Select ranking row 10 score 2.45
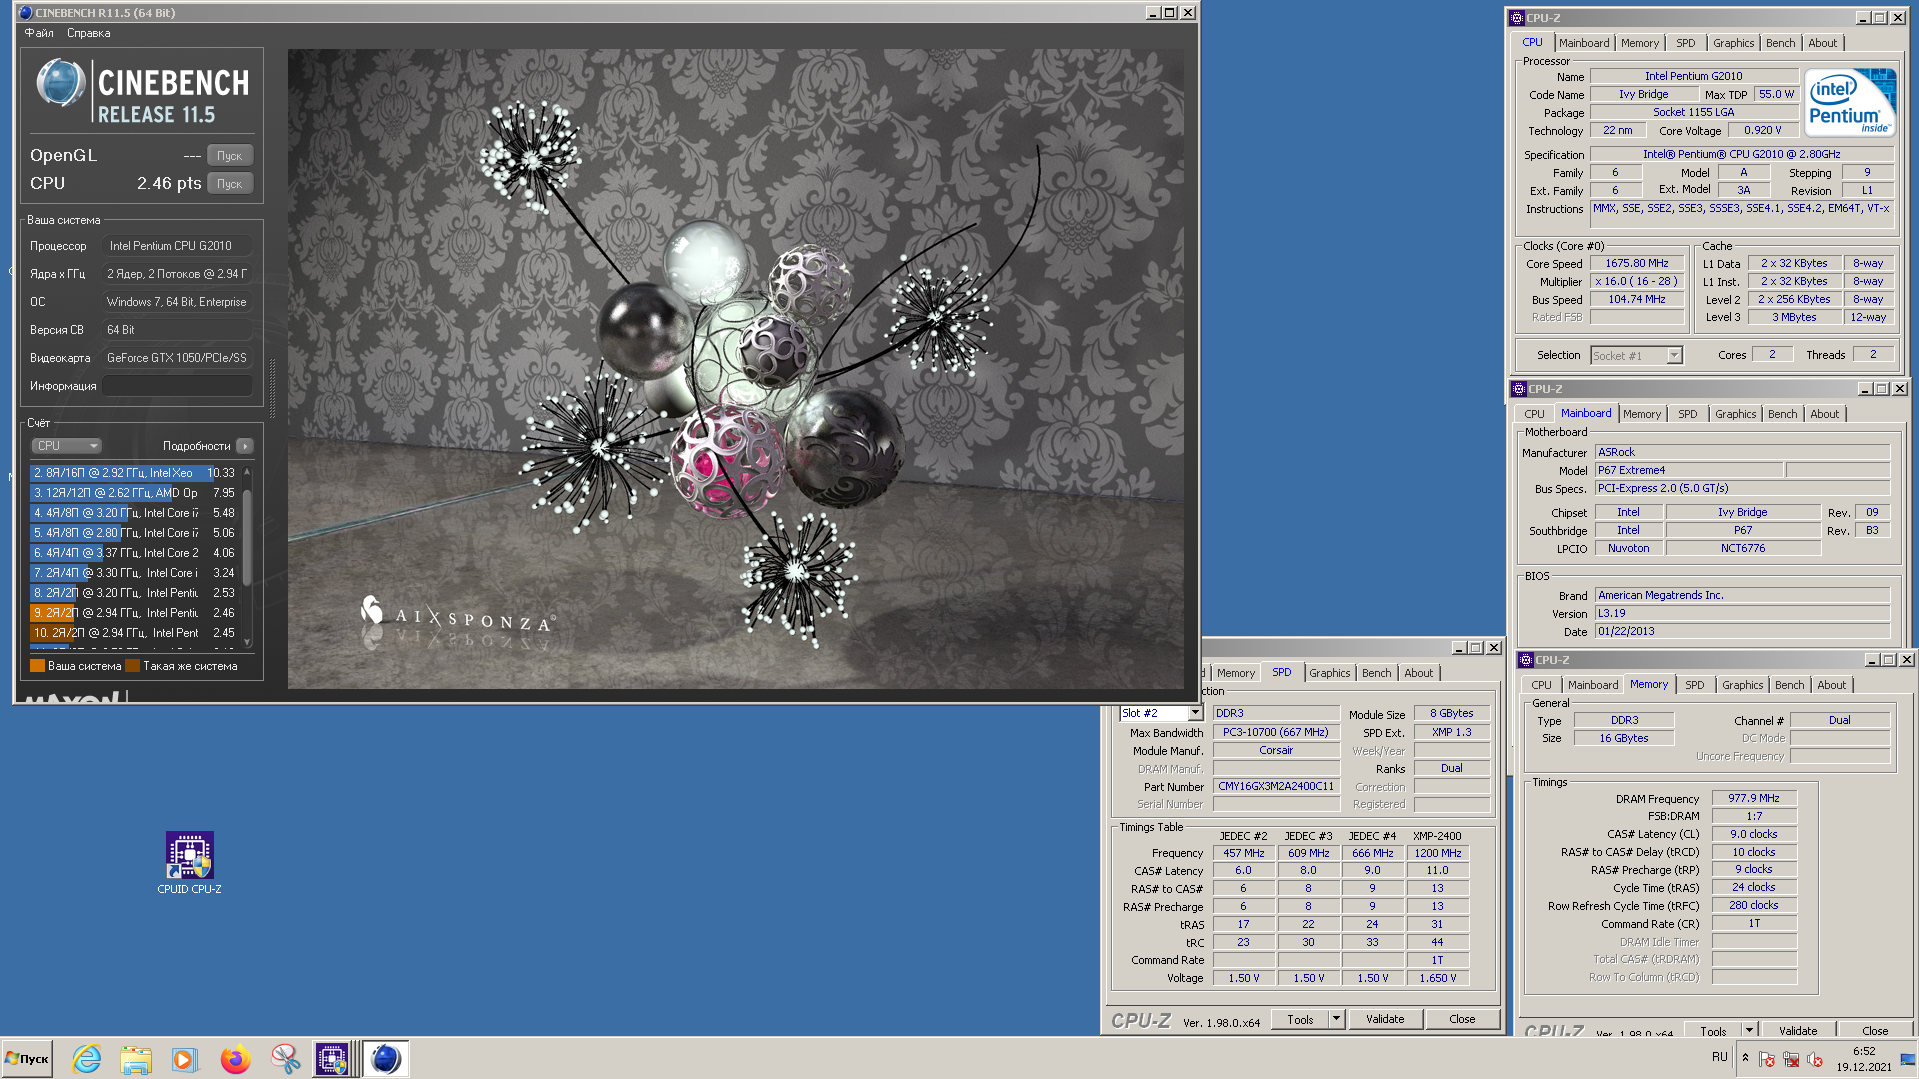This screenshot has height=1079, width=1919. click(x=134, y=633)
